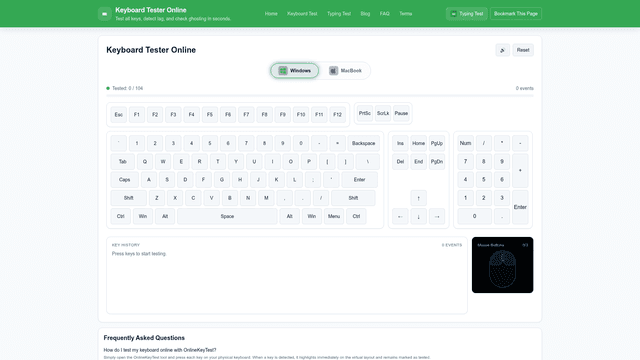Click the F12 key
Image resolution: width=640 pixels, height=360 pixels.
coord(337,115)
